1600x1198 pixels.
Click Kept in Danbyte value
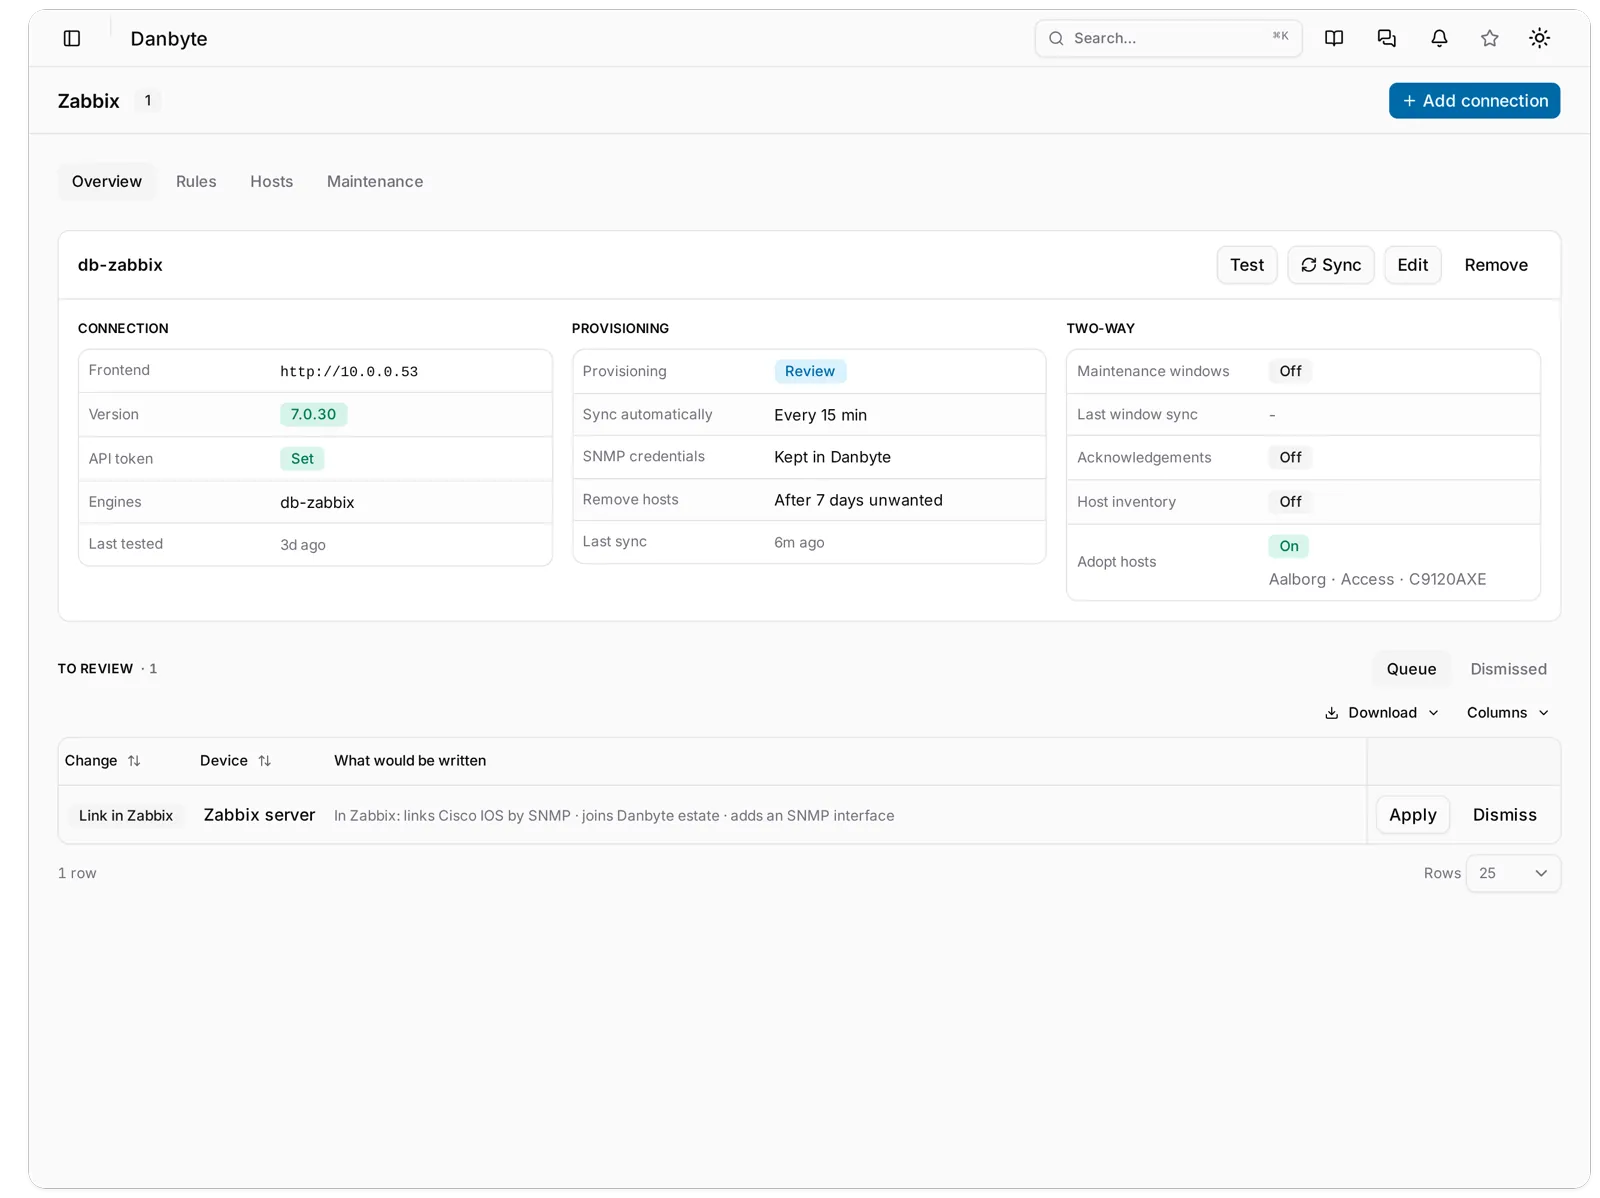pos(832,457)
